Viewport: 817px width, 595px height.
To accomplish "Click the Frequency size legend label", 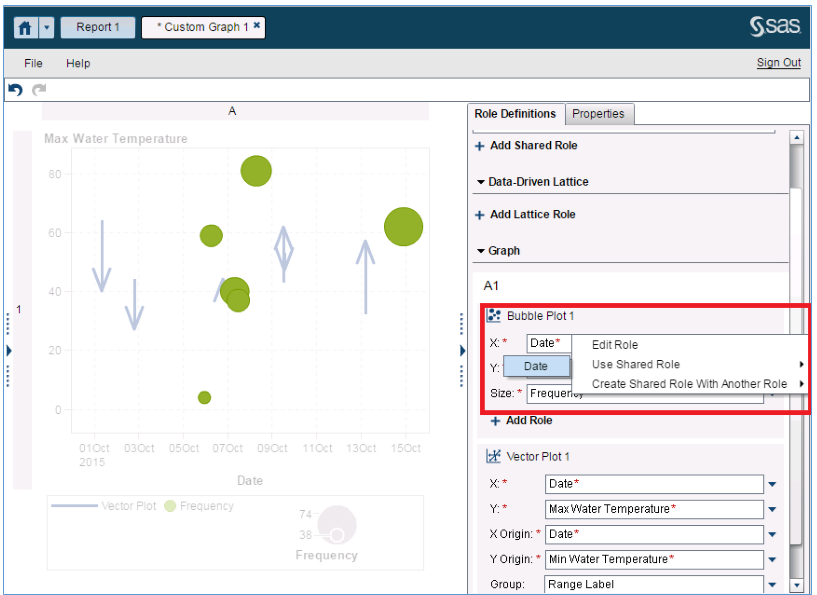I will point(327,555).
